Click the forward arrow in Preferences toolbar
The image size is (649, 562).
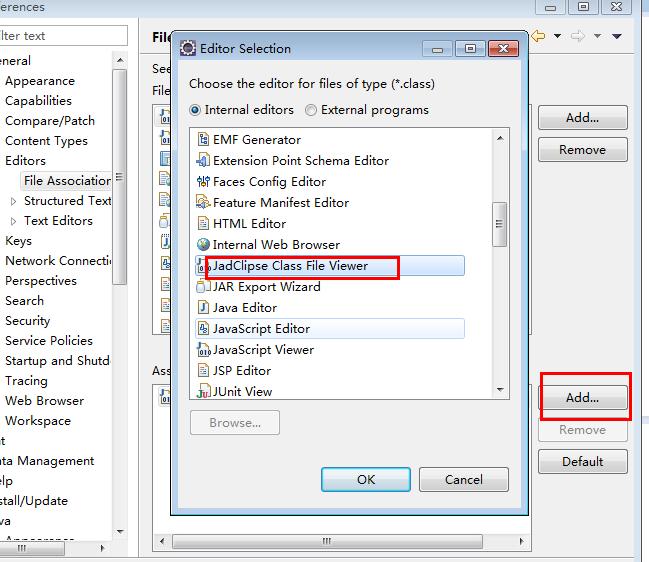tap(578, 36)
